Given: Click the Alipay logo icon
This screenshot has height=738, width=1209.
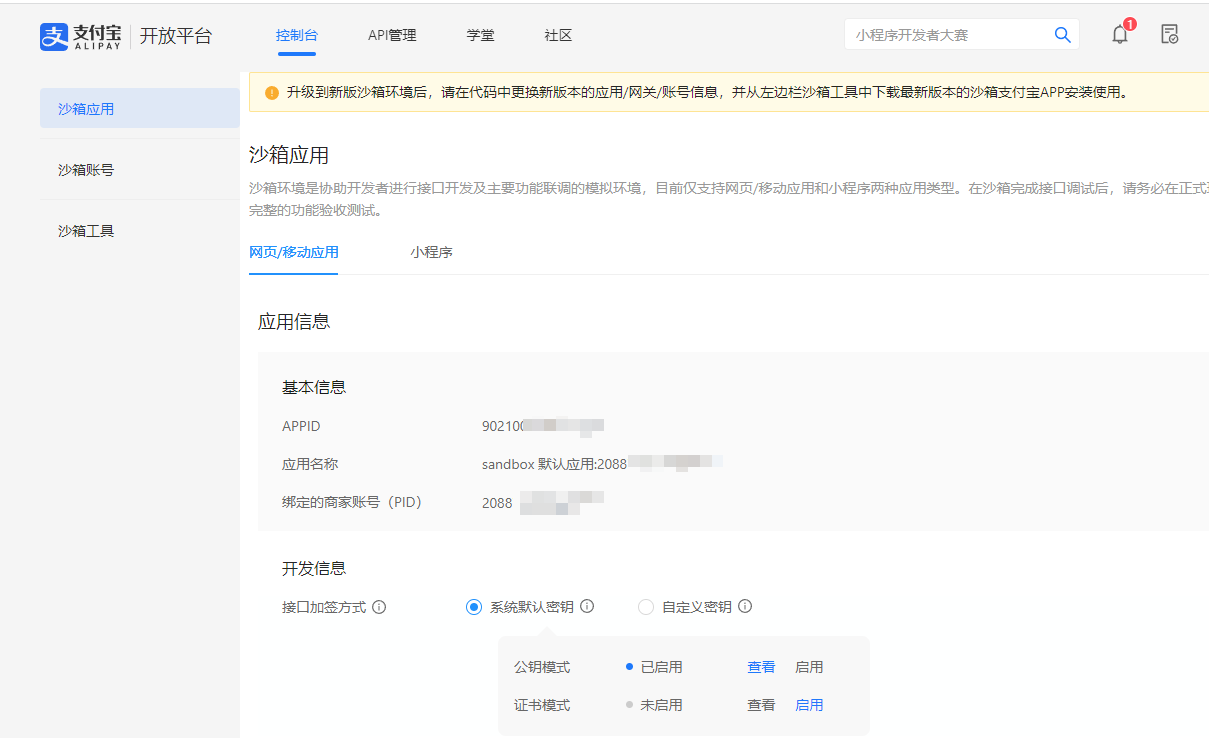Looking at the screenshot, I should 53,36.
